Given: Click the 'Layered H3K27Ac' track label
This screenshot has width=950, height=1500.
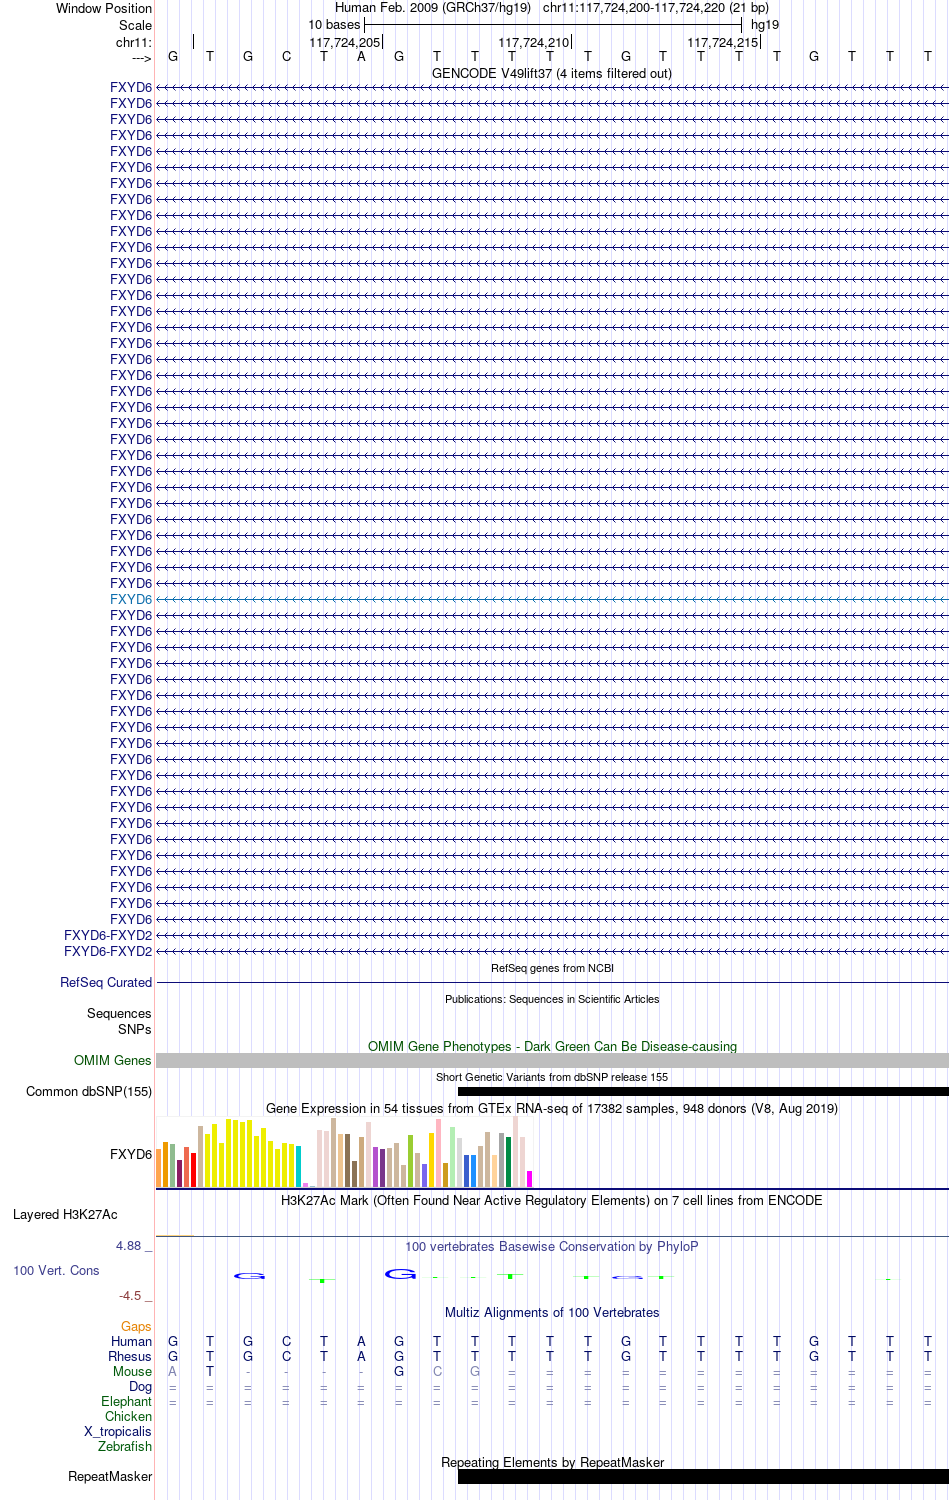Looking at the screenshot, I should (65, 1215).
